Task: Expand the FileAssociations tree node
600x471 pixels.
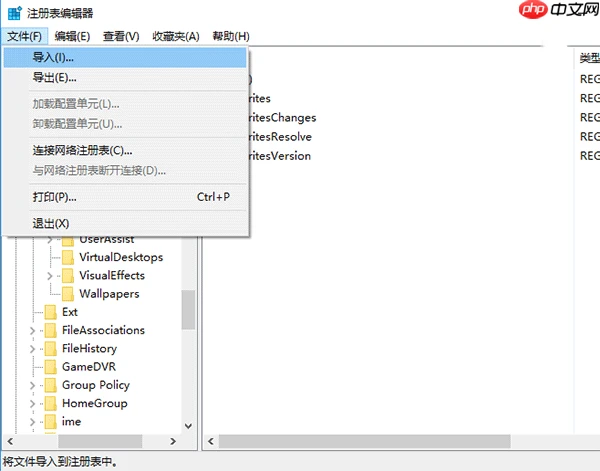Action: coord(33,330)
